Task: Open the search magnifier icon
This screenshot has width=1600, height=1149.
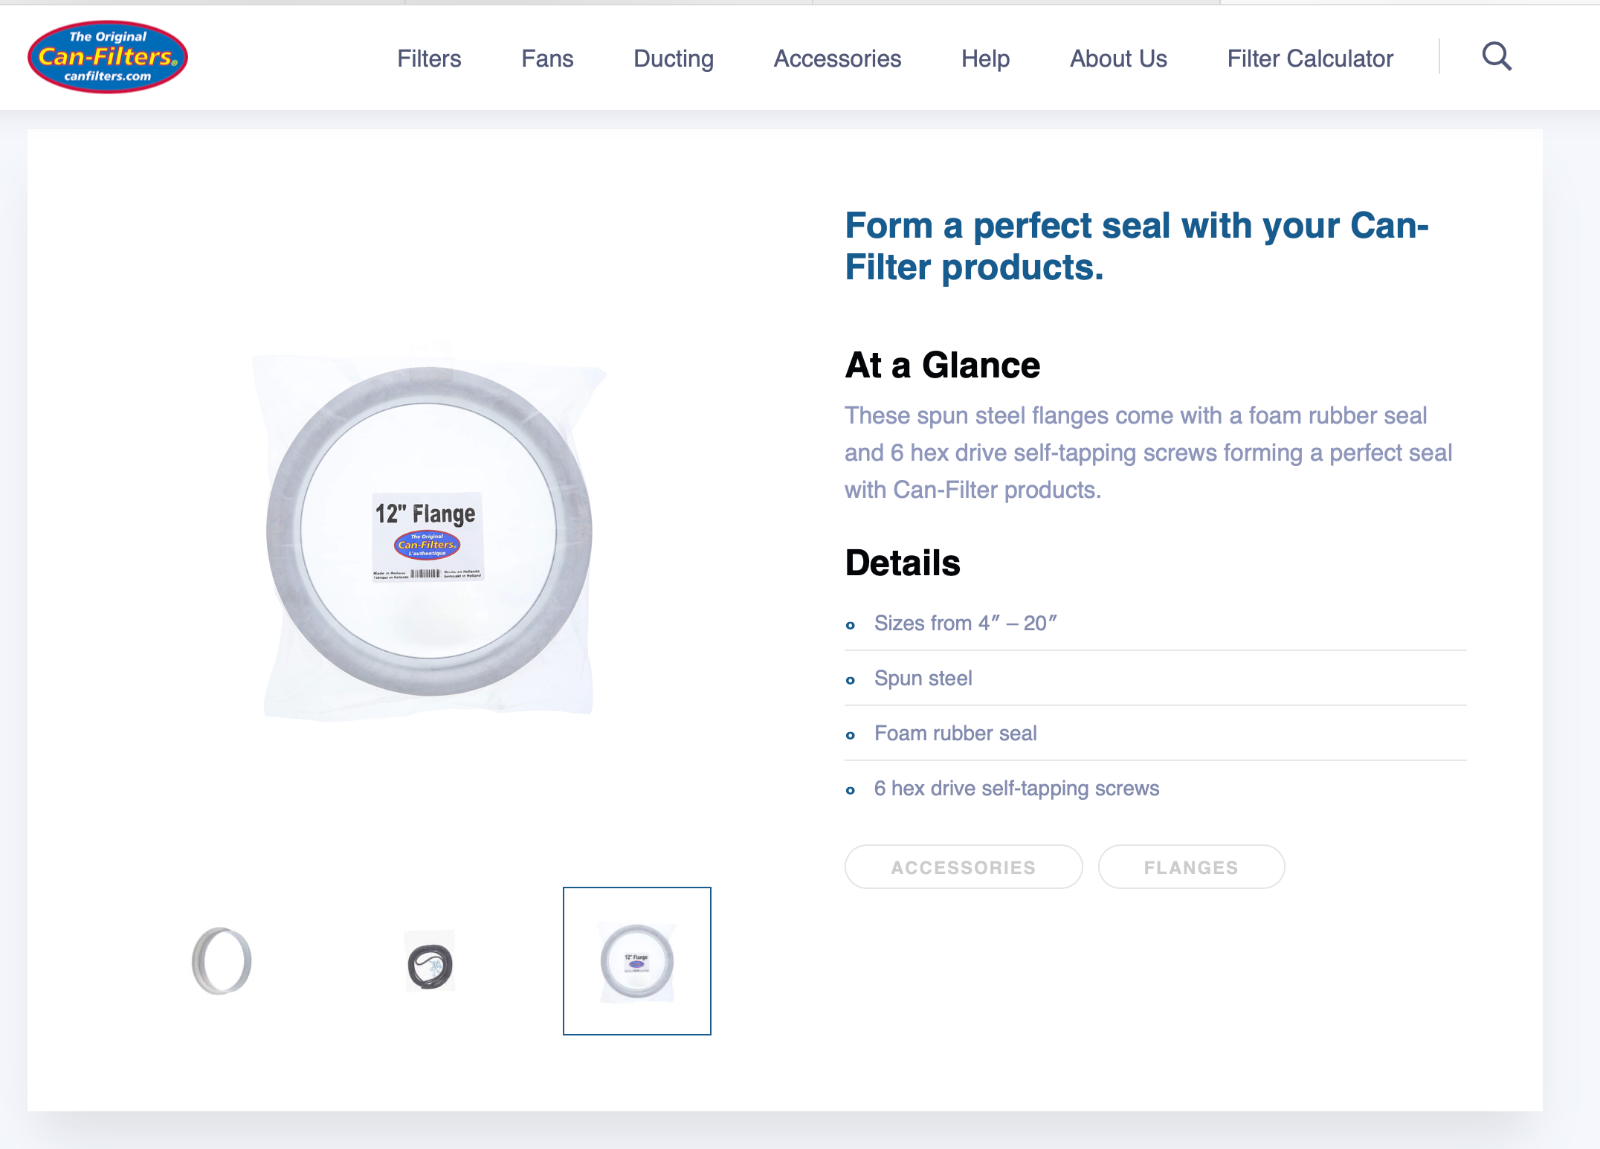Action: 1496,57
